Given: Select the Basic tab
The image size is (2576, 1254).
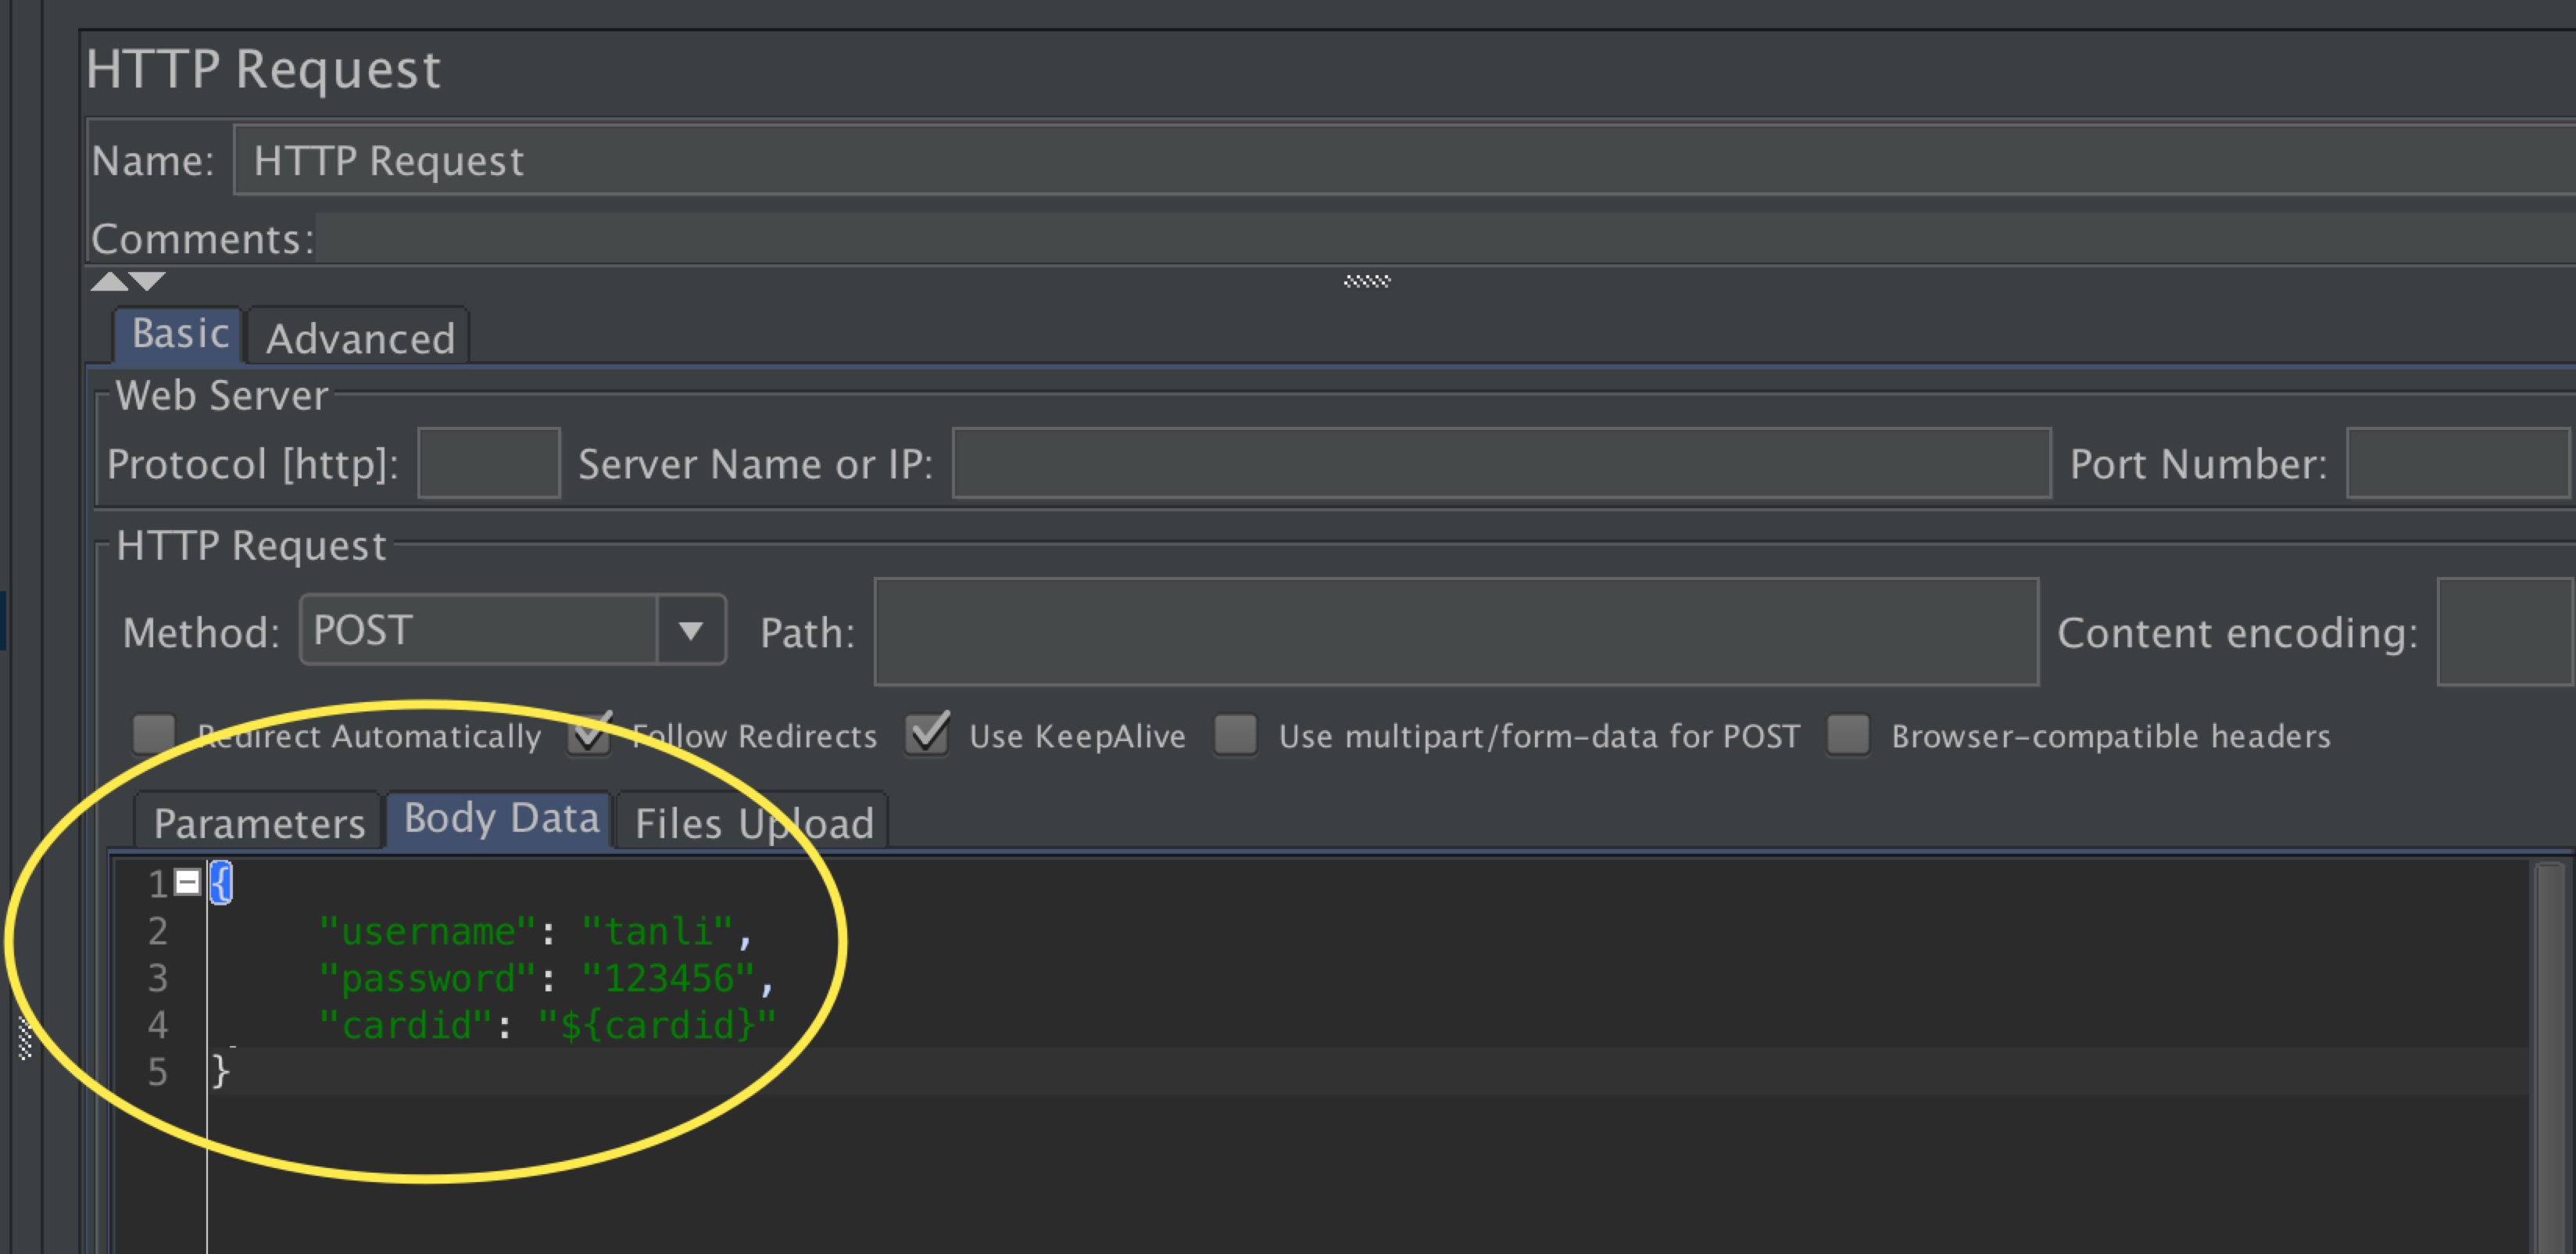Looking at the screenshot, I should [x=180, y=334].
